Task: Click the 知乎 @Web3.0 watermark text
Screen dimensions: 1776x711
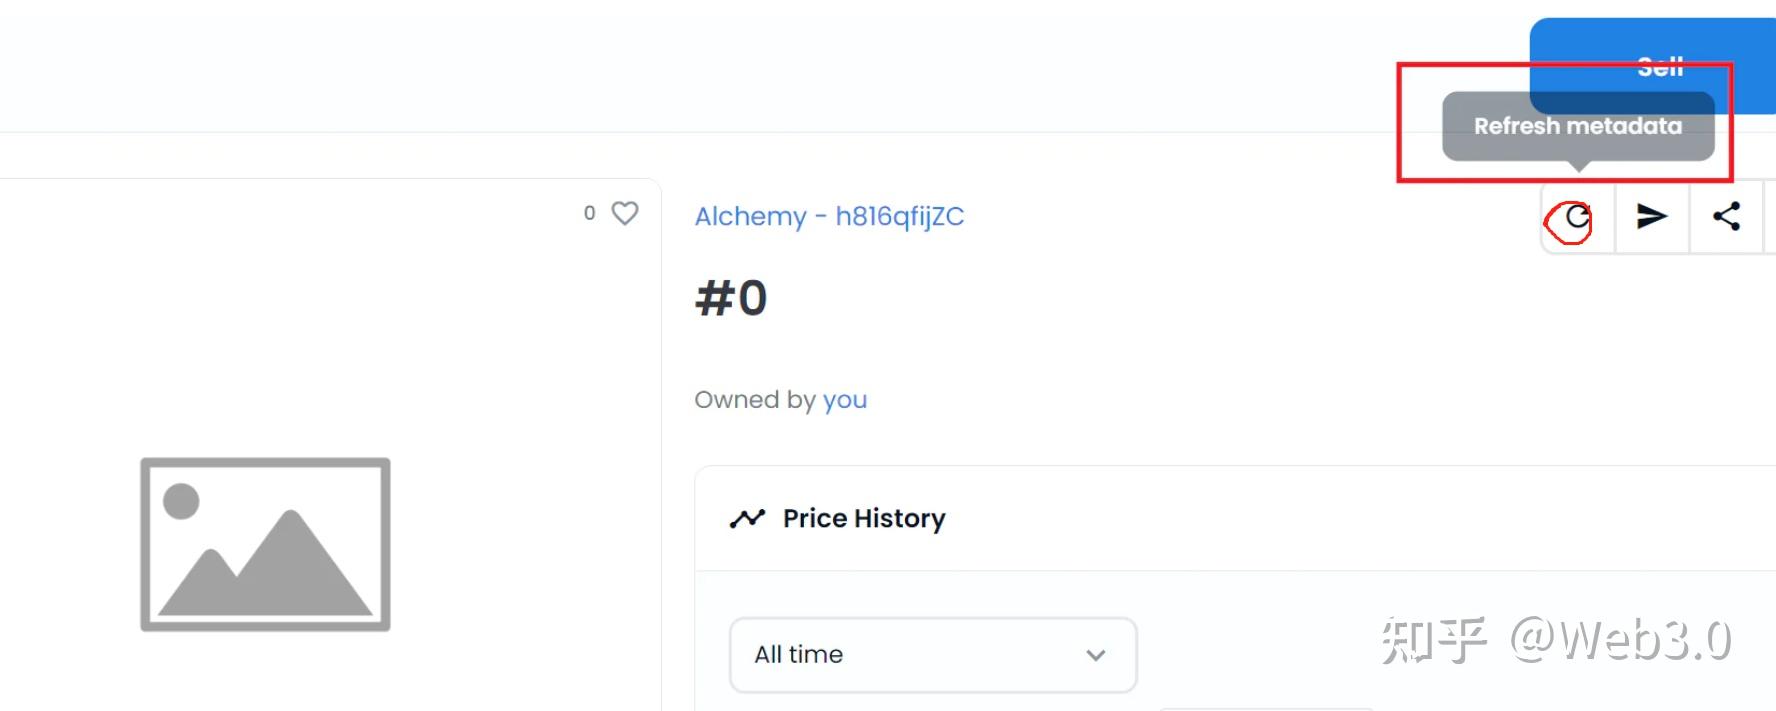Action: 1555,640
